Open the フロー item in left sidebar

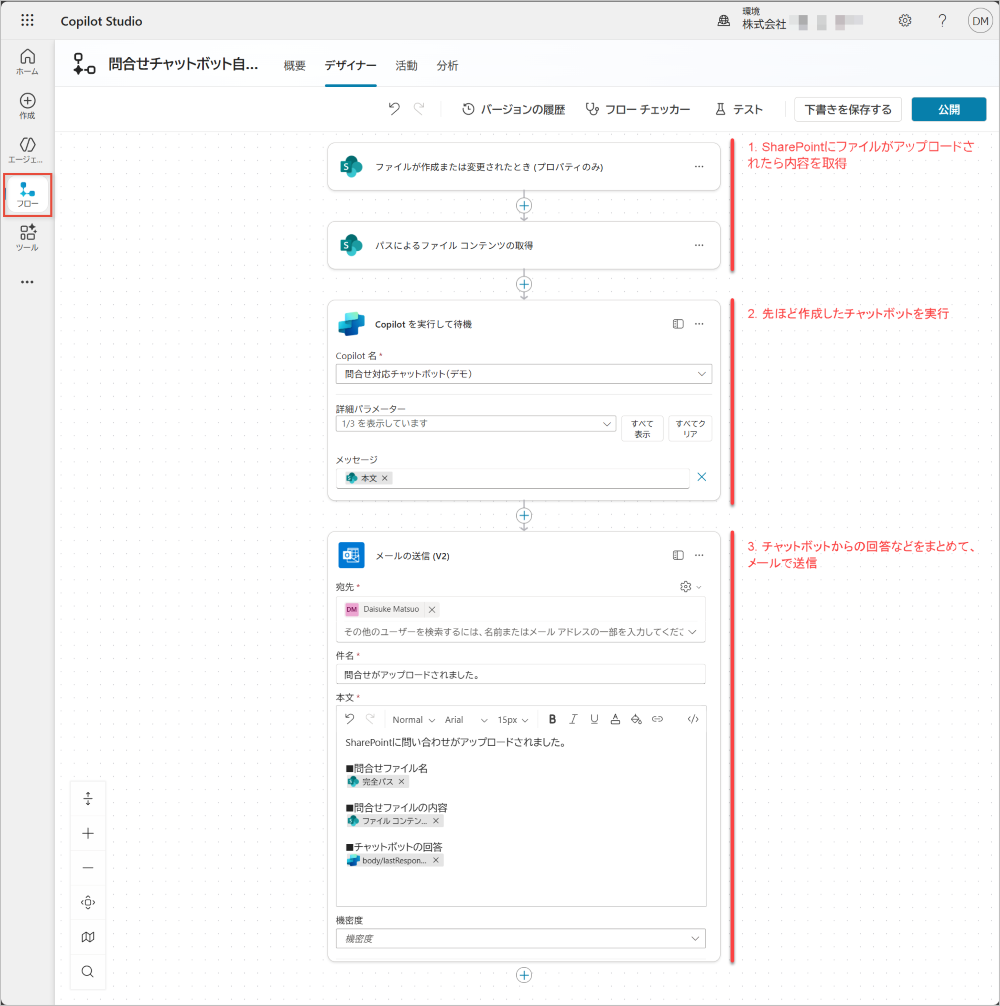27,194
